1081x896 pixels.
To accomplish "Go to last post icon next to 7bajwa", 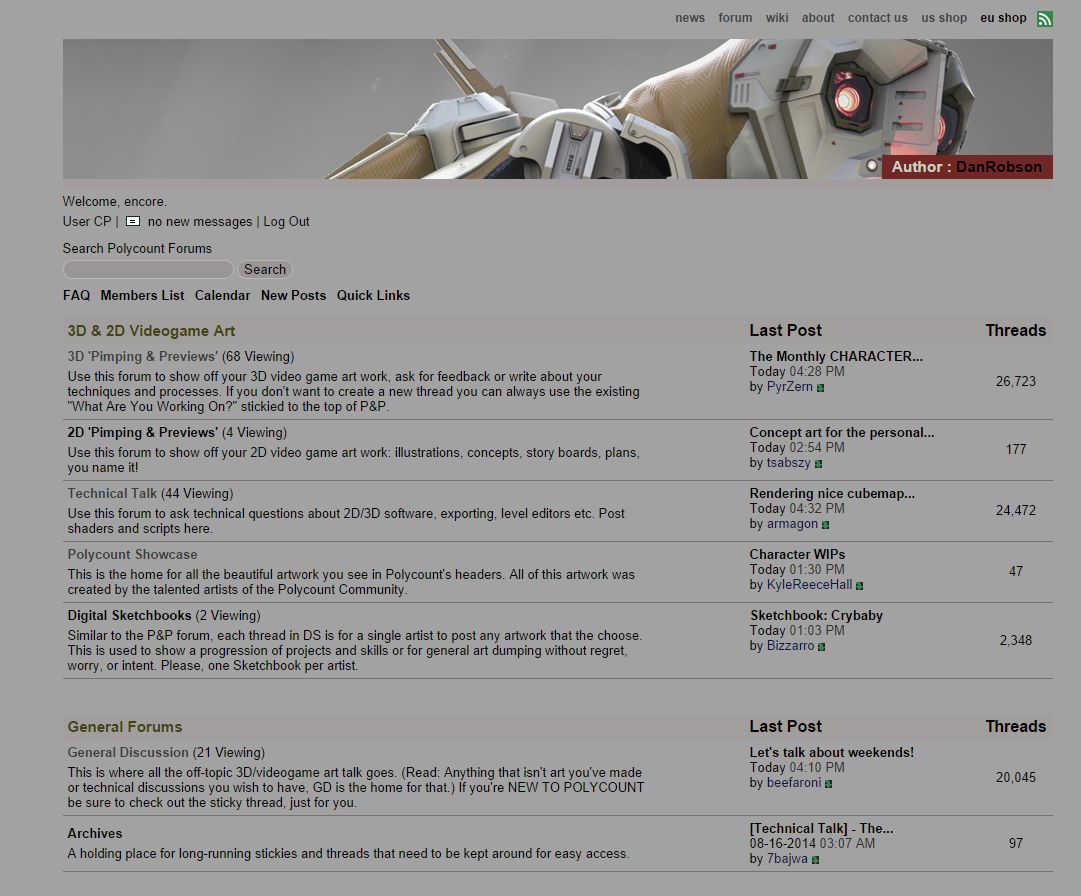I will tap(815, 860).
